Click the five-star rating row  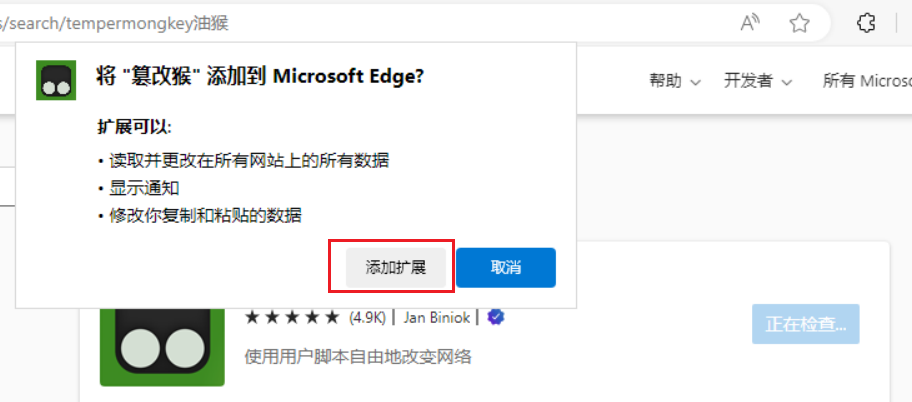pyautogui.click(x=292, y=318)
